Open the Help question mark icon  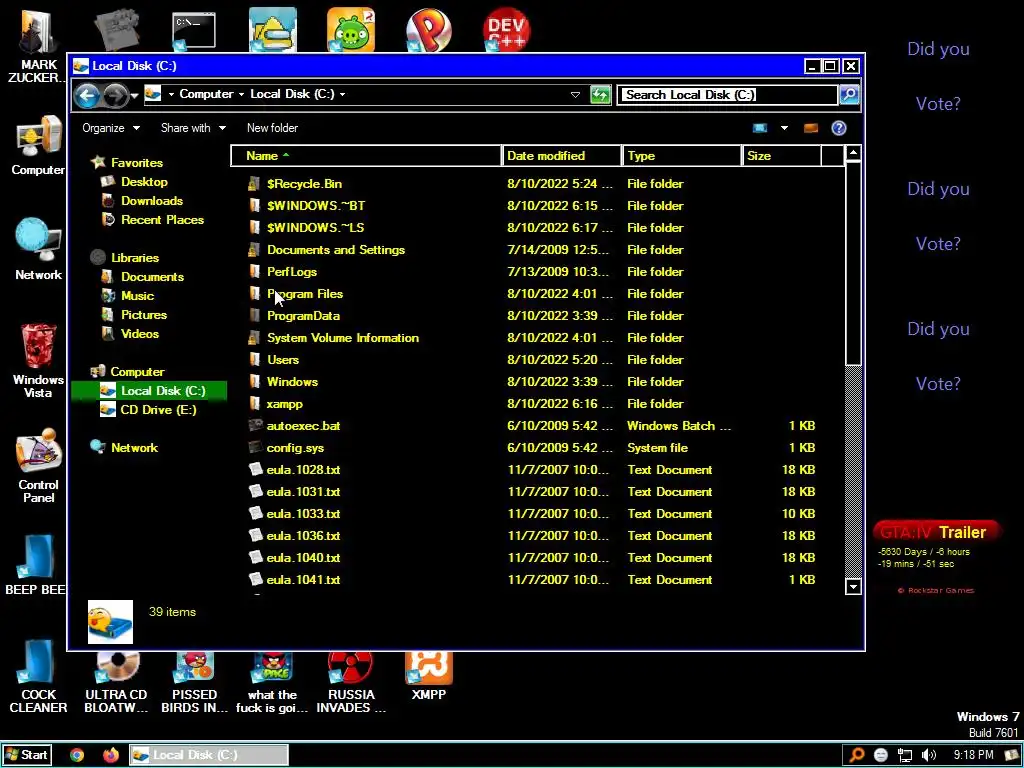coord(839,128)
